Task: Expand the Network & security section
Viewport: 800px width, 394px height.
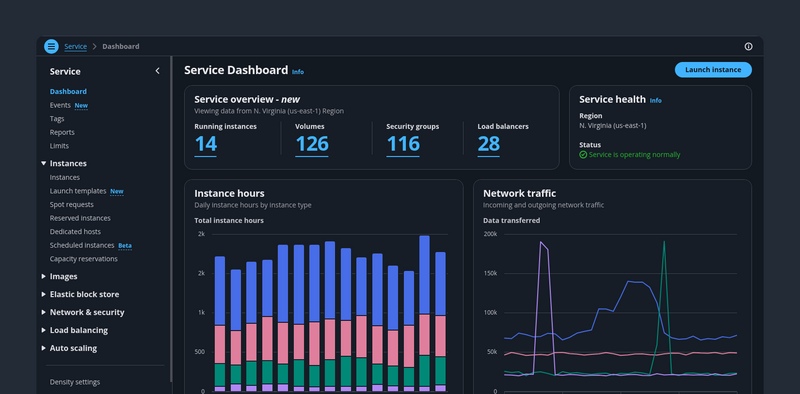Action: pyautogui.click(x=43, y=312)
